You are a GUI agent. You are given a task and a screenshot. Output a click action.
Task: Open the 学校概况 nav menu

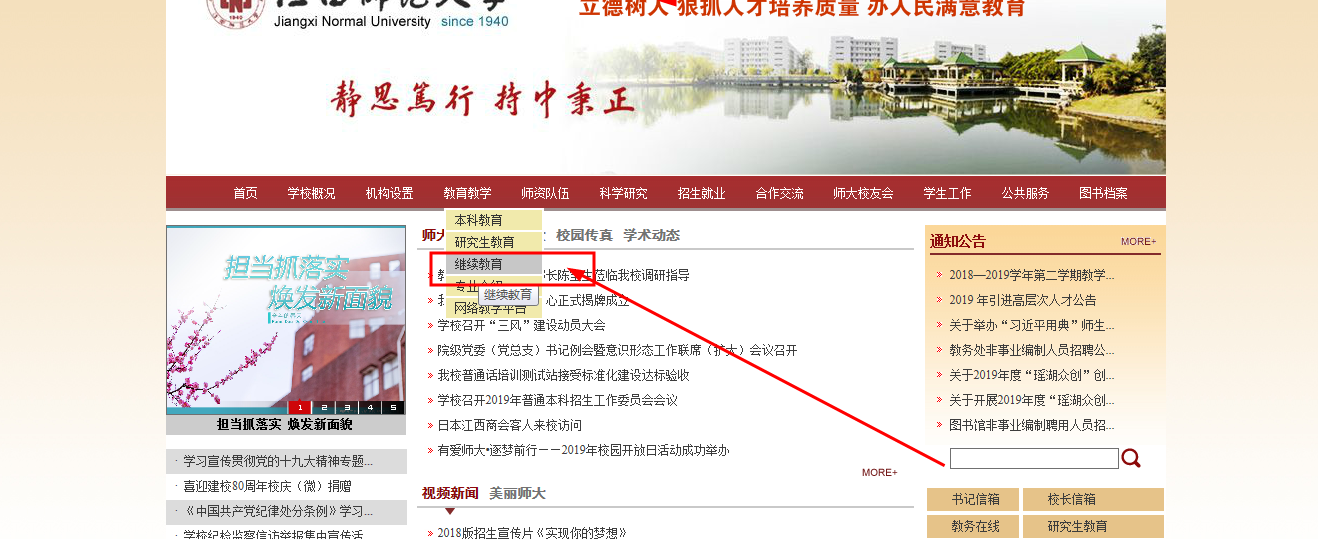tap(312, 193)
